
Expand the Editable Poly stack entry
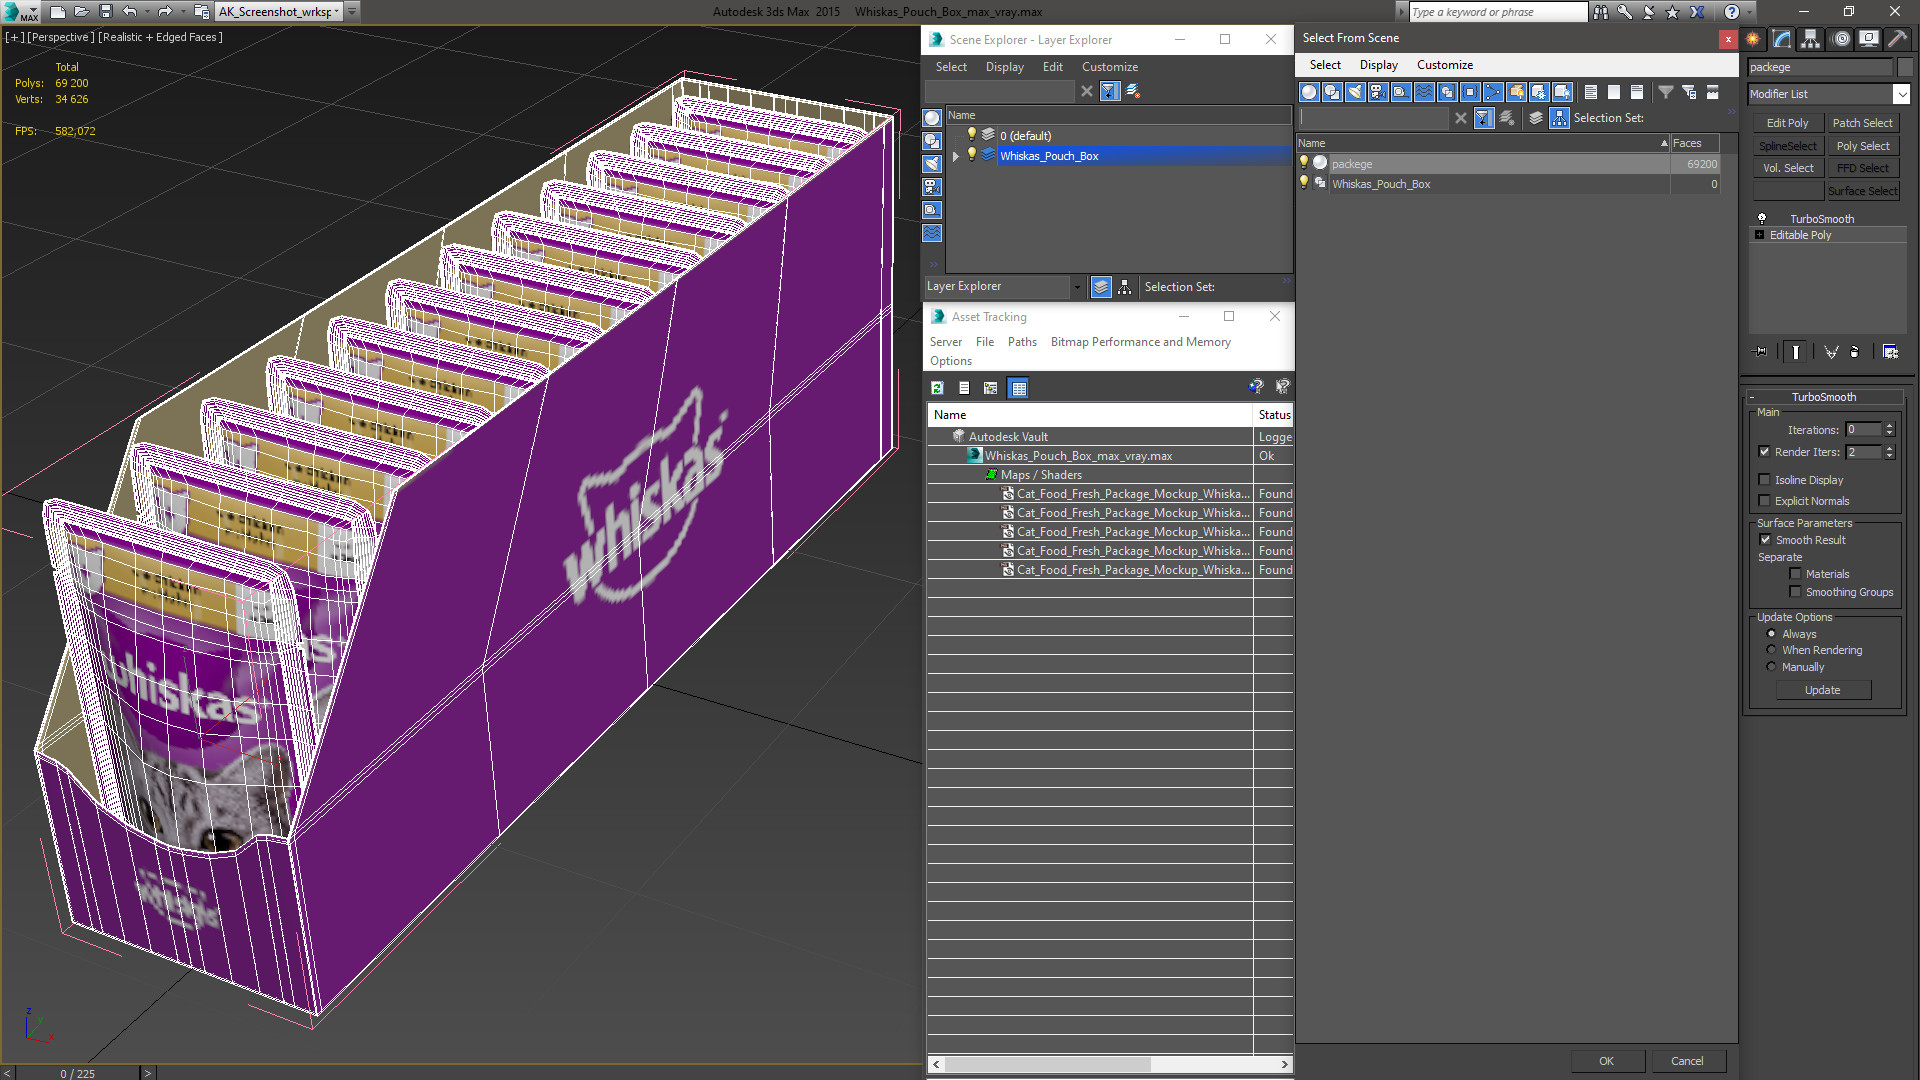click(x=1759, y=235)
